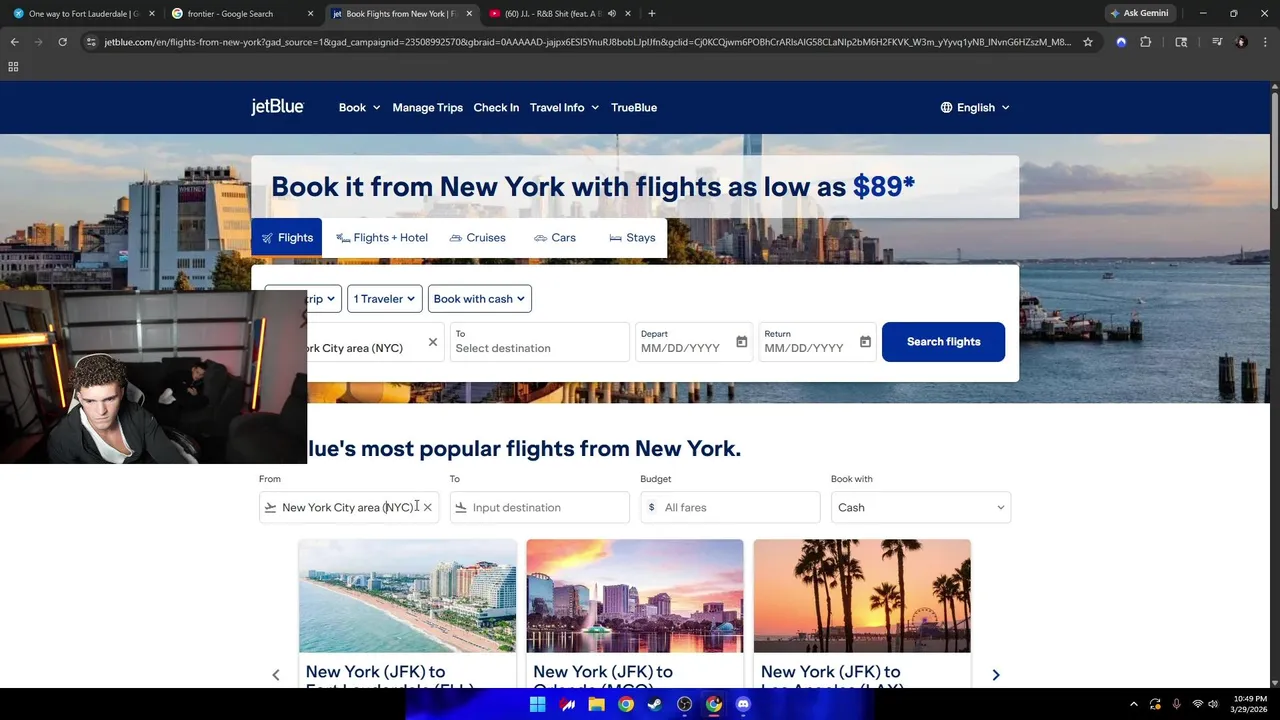
Task: Open the Book with cash dropdown
Action: 479,299
